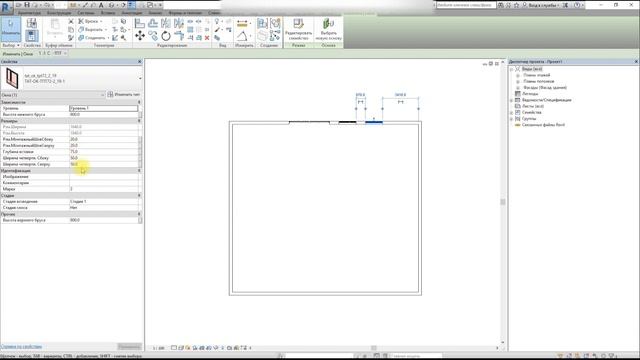Viewport: 640px width, 360px height.
Task: Click the red Delete X icon
Action: [x=207, y=38]
